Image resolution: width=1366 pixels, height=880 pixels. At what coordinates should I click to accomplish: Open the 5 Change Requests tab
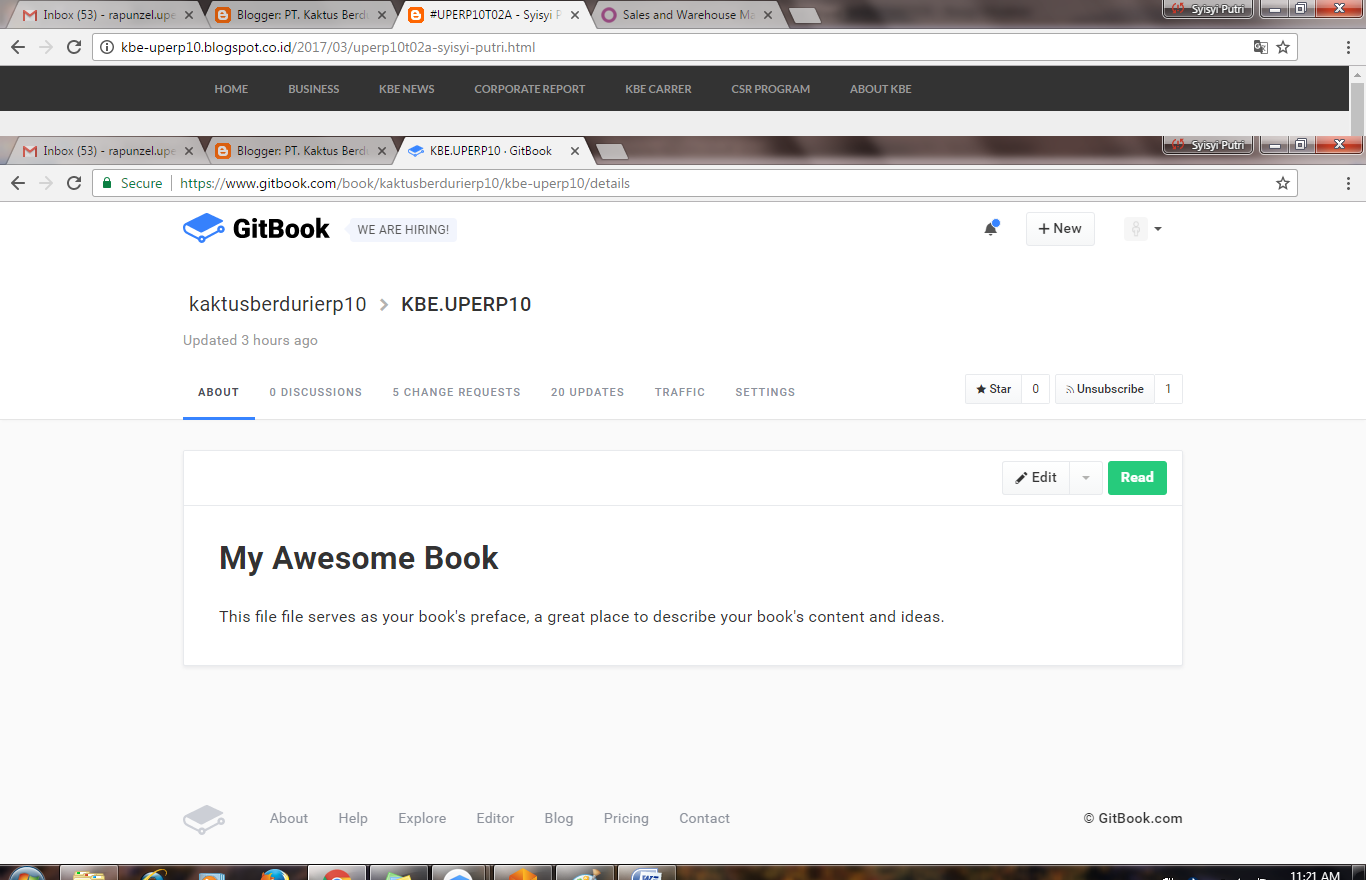(x=457, y=392)
